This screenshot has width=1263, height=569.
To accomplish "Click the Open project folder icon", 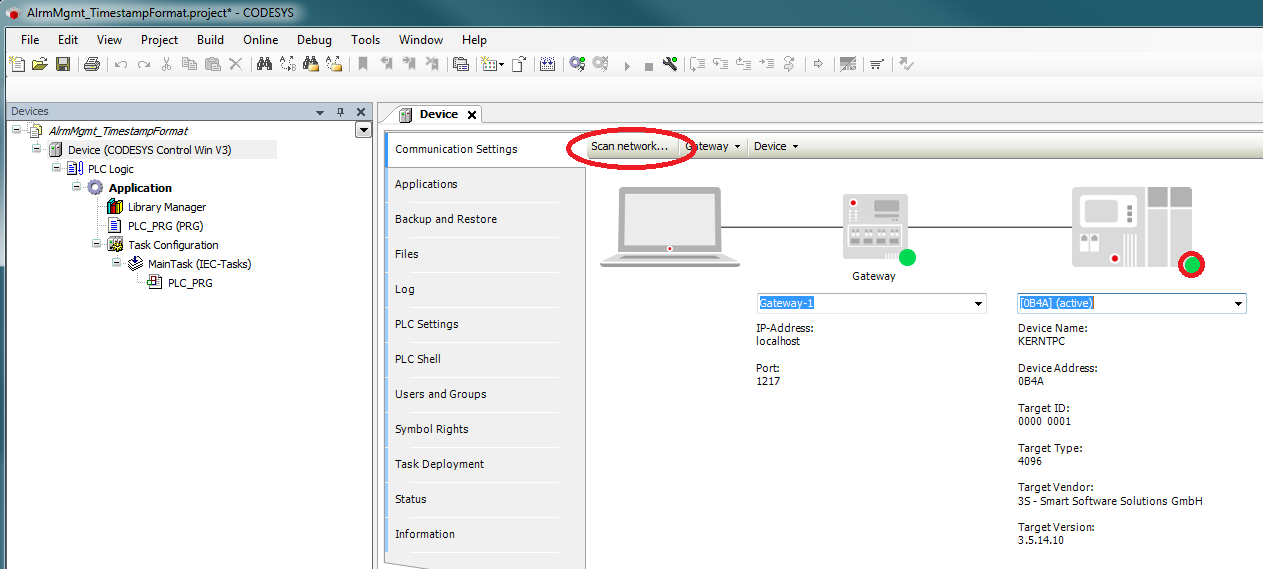I will coord(40,64).
